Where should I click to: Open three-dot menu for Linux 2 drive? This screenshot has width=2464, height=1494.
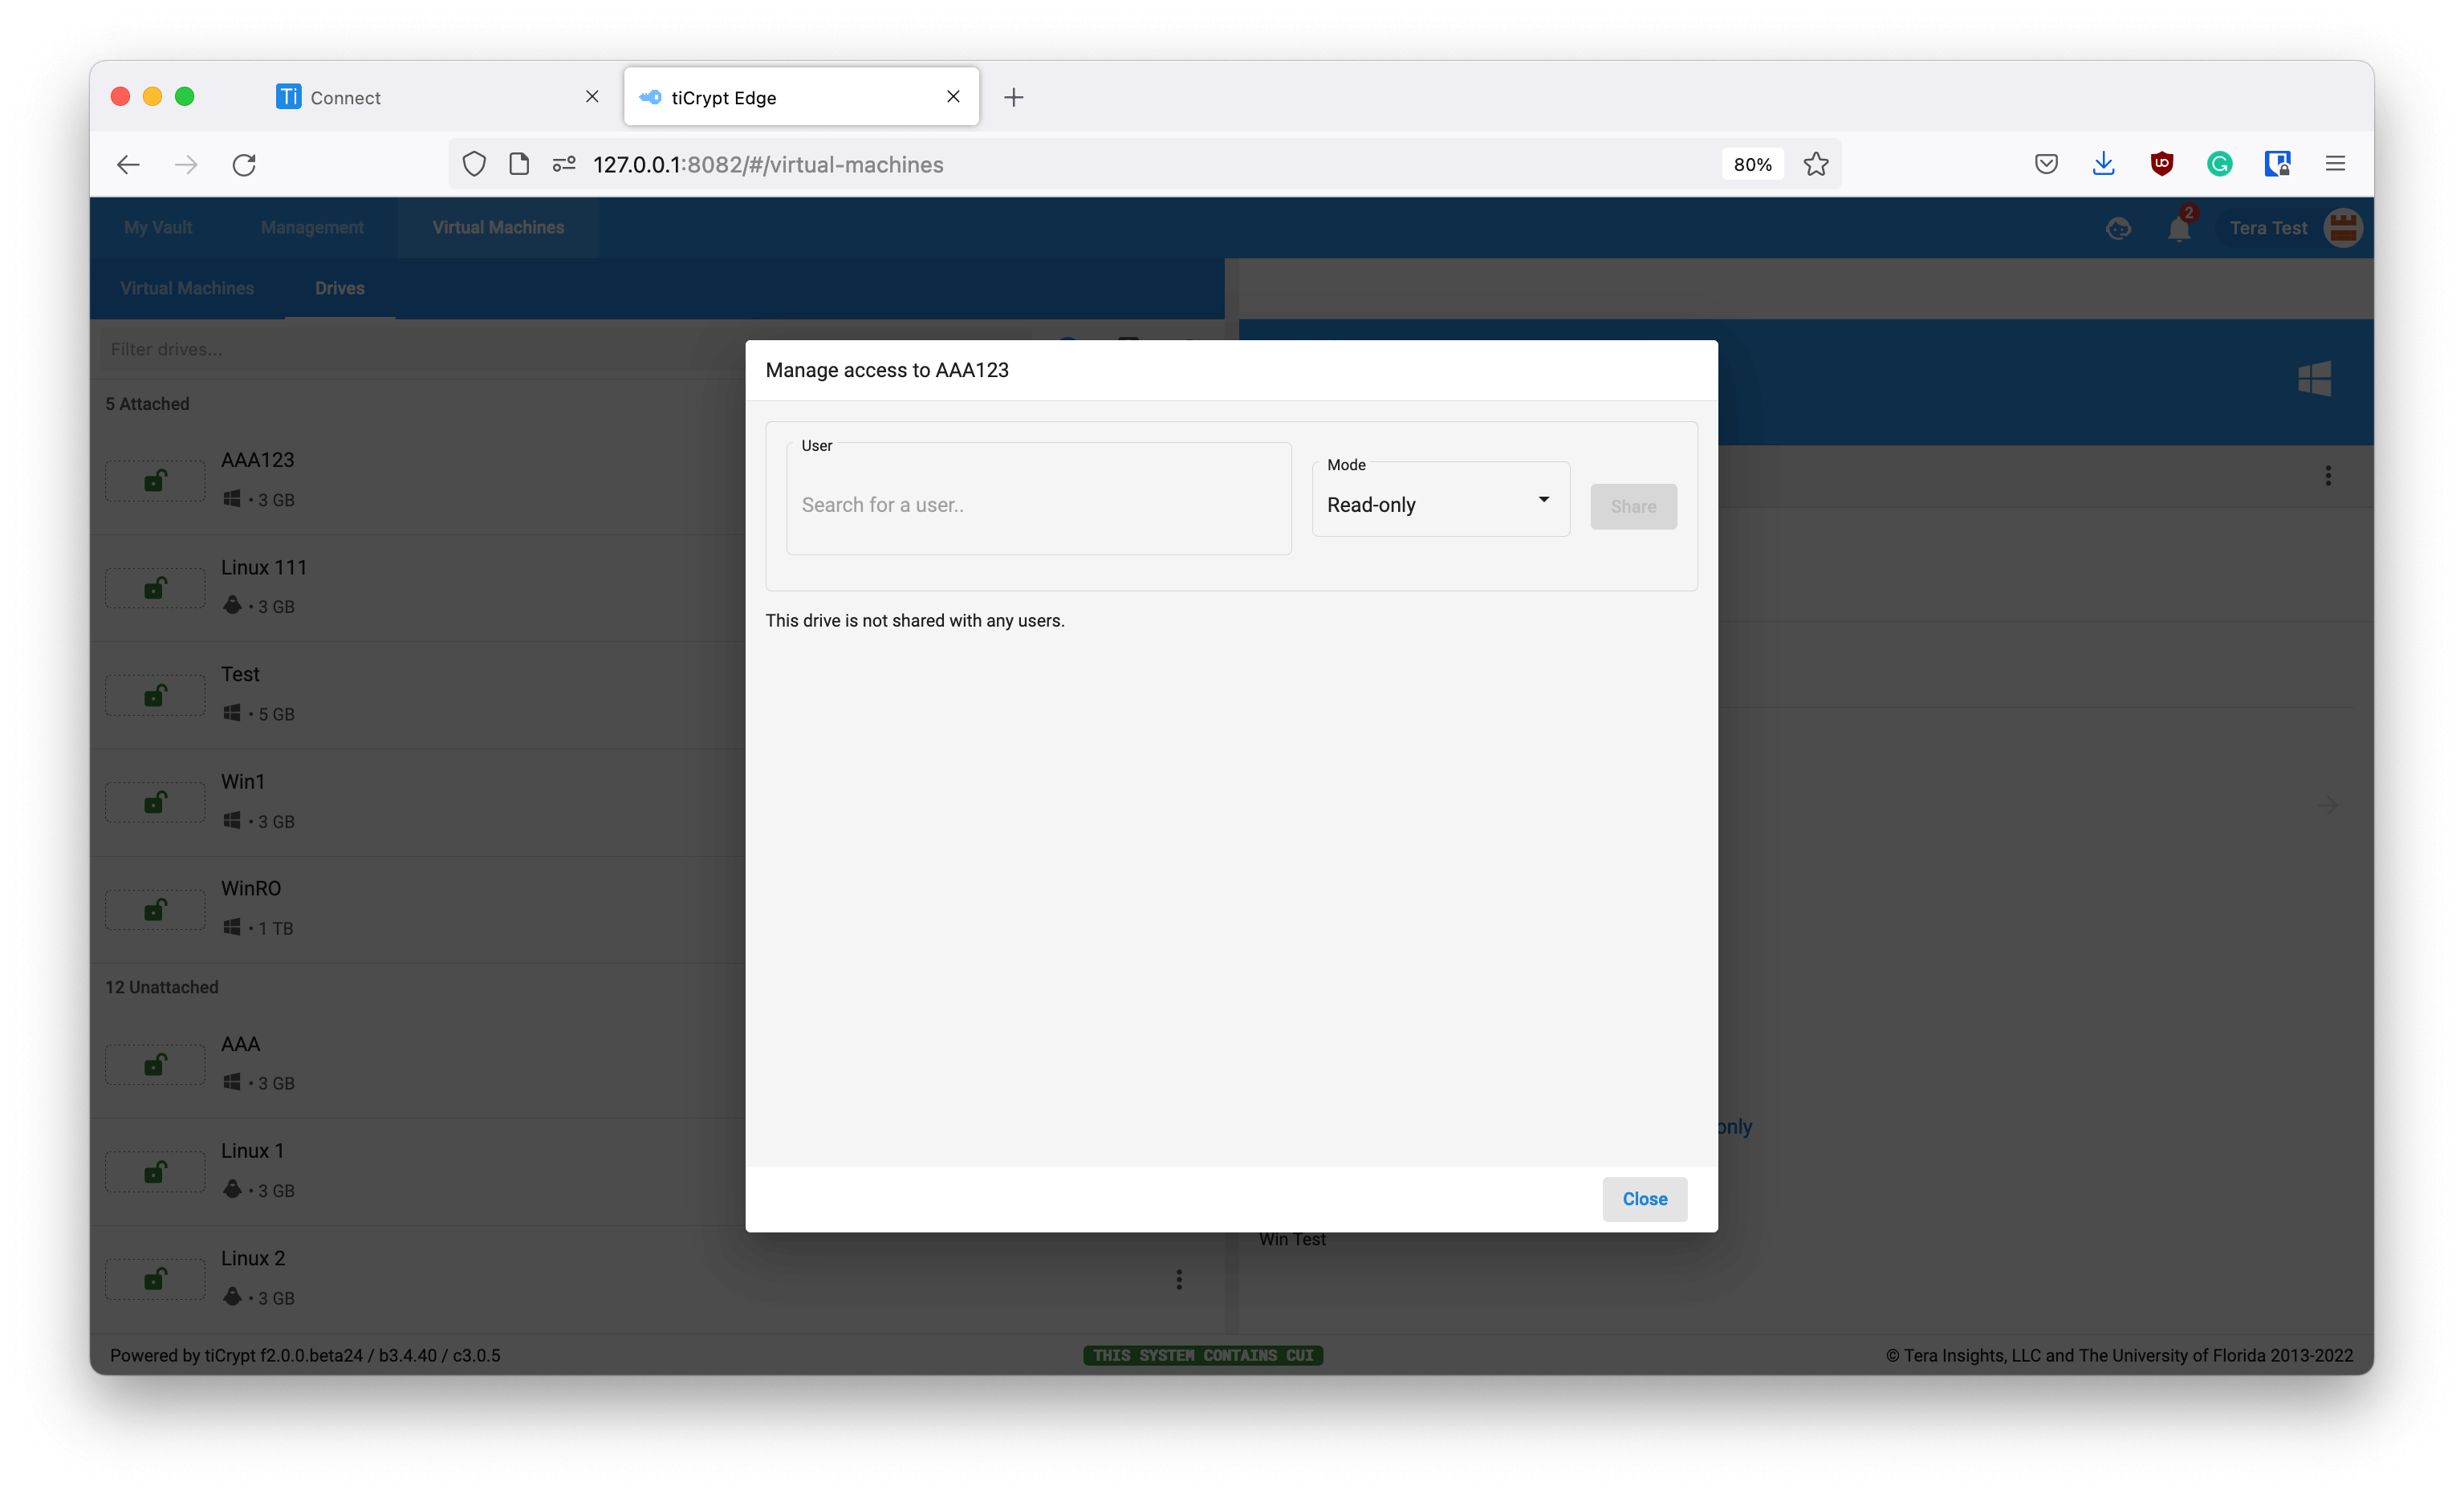(1179, 1279)
